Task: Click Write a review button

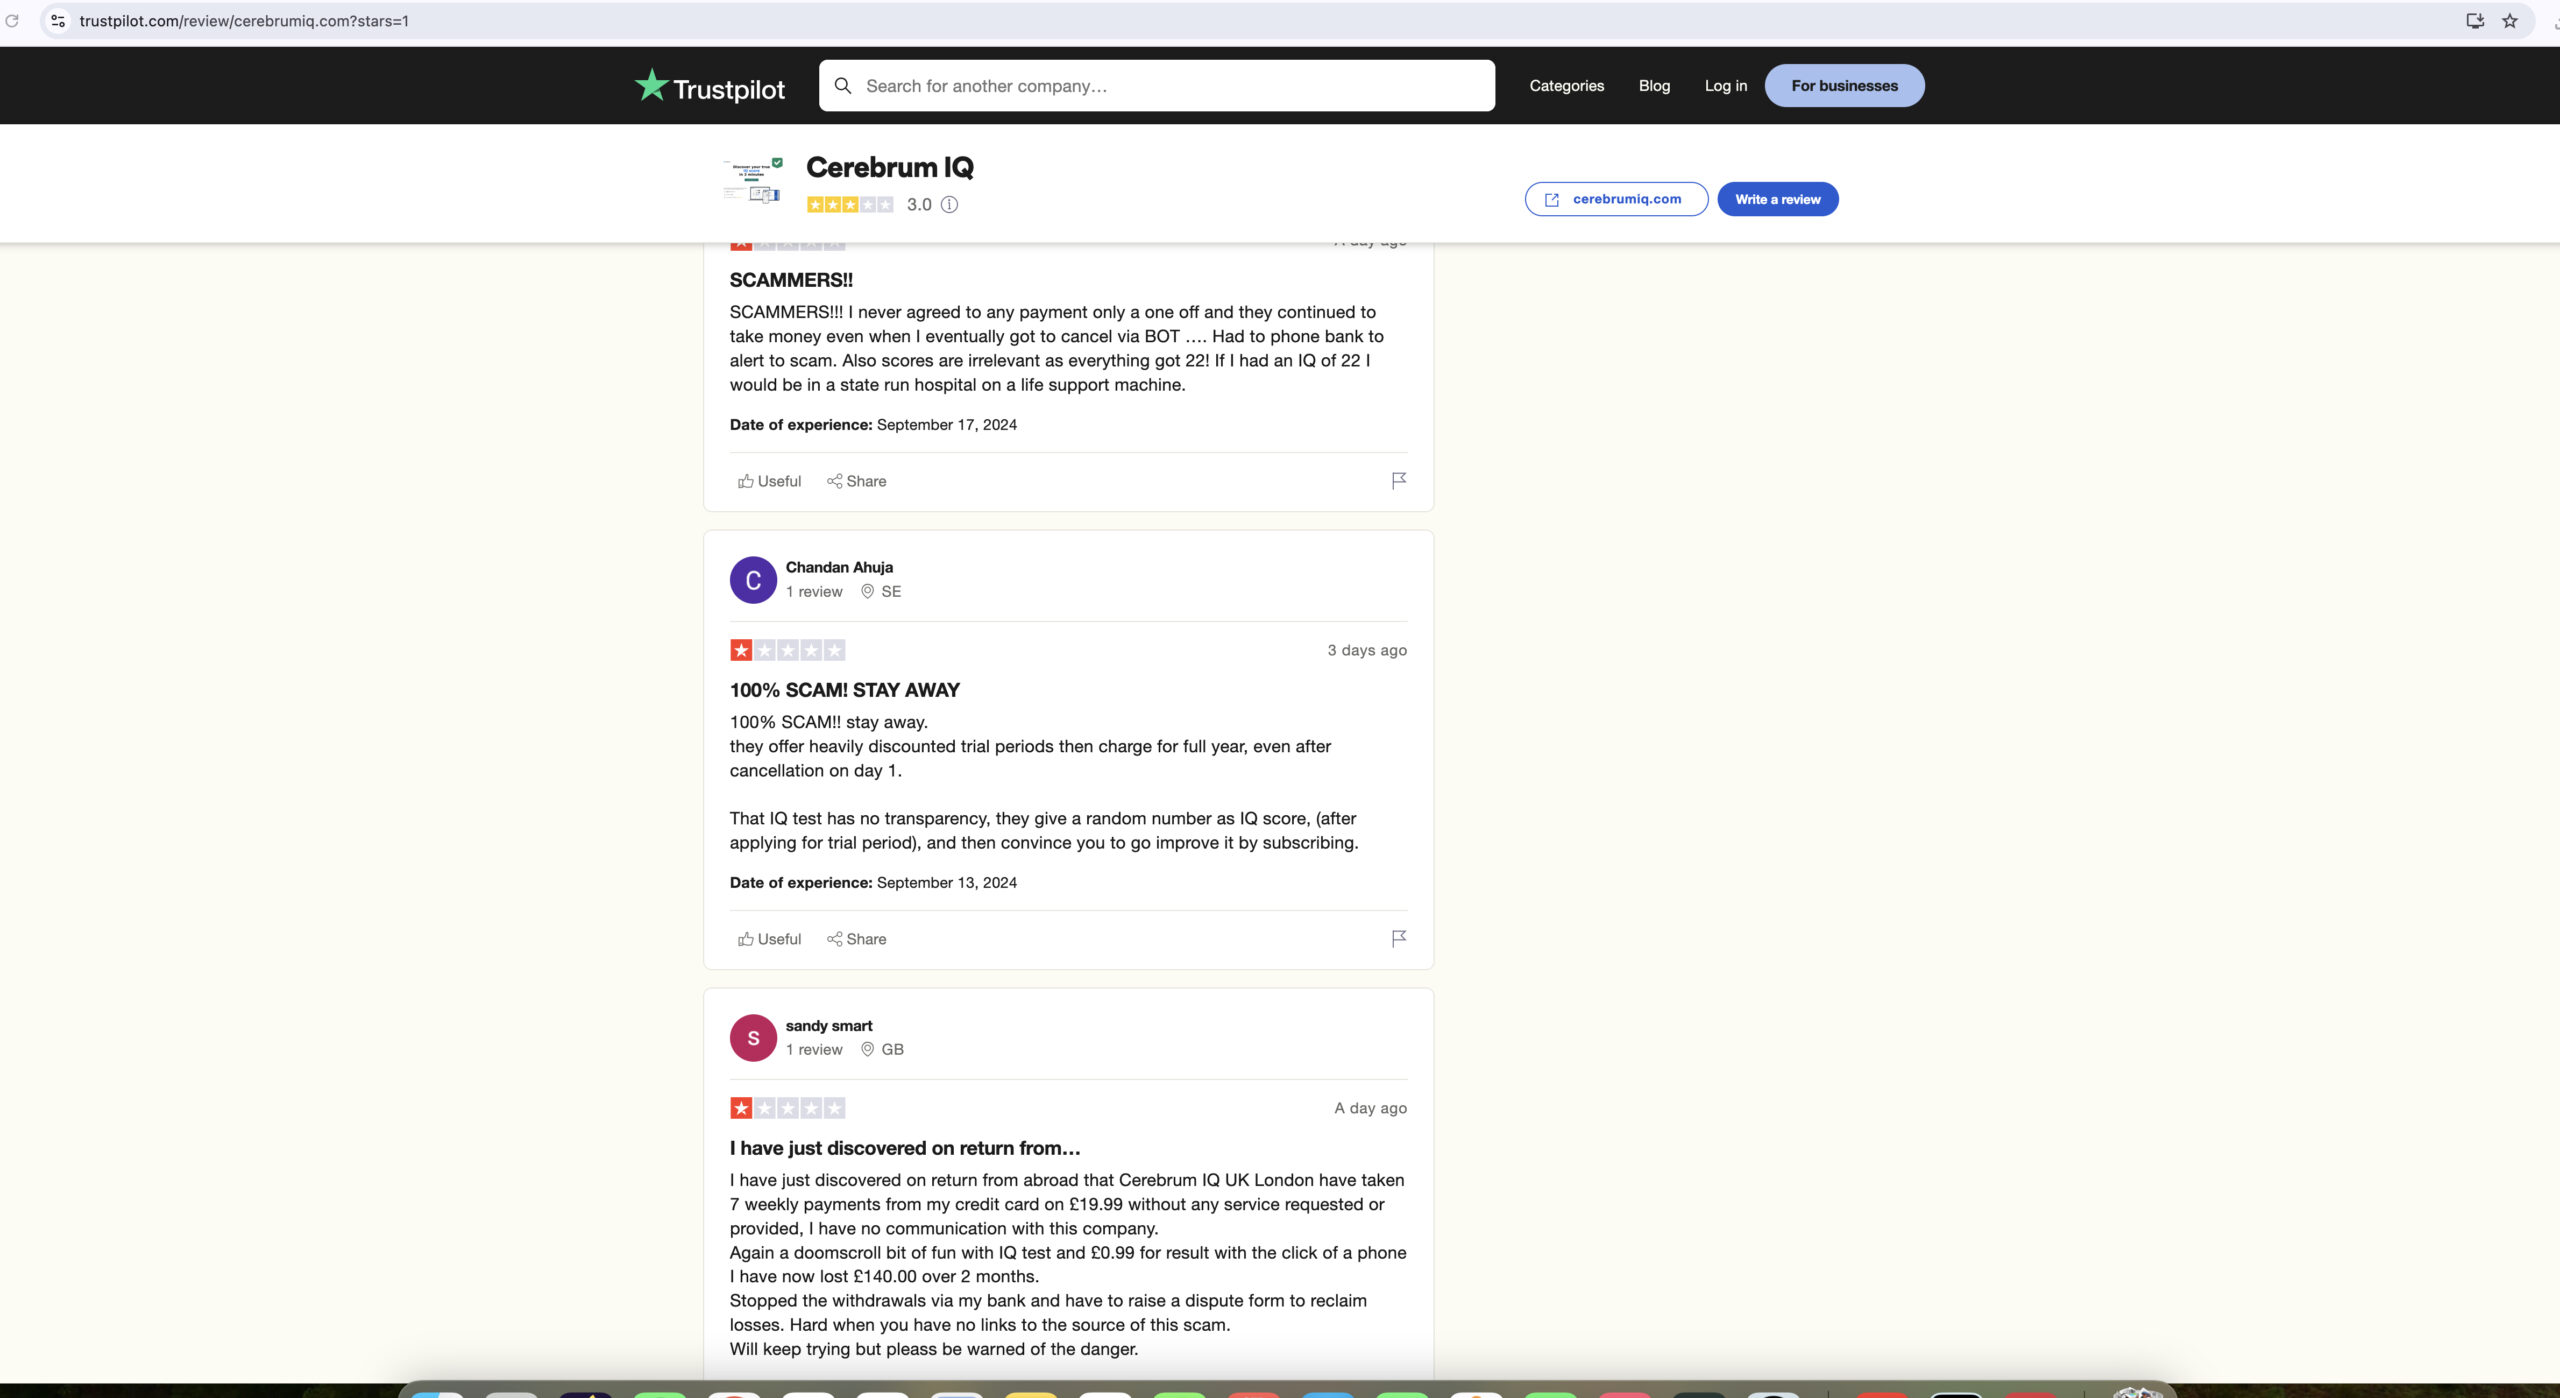Action: (x=1778, y=199)
